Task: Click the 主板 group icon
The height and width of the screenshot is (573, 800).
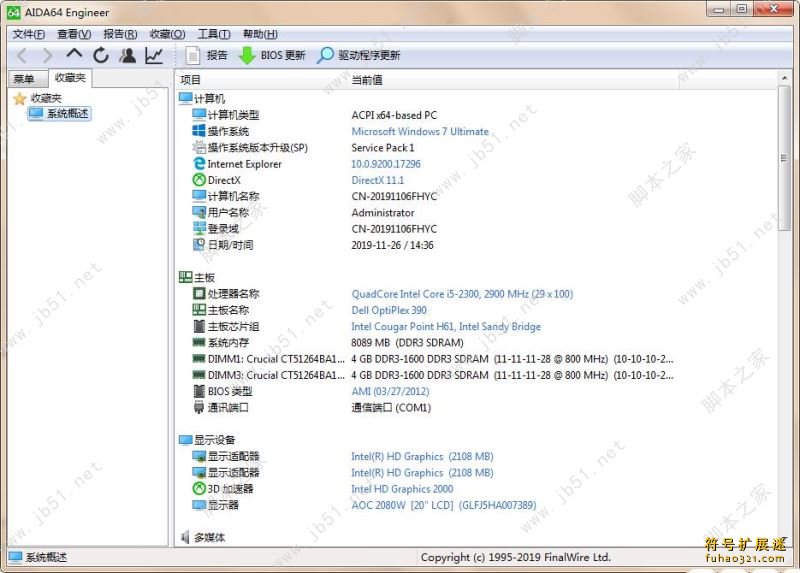Action: (x=185, y=277)
